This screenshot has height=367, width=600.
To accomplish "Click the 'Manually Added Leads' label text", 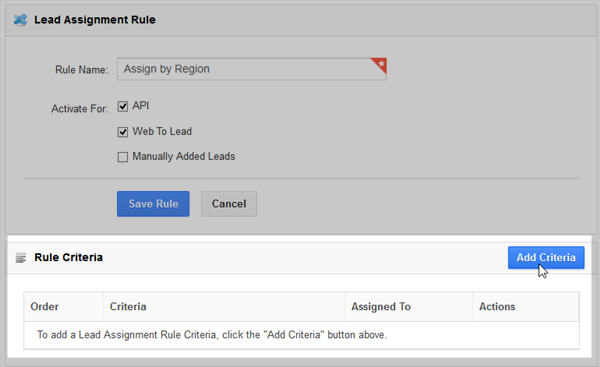I will pos(184,157).
